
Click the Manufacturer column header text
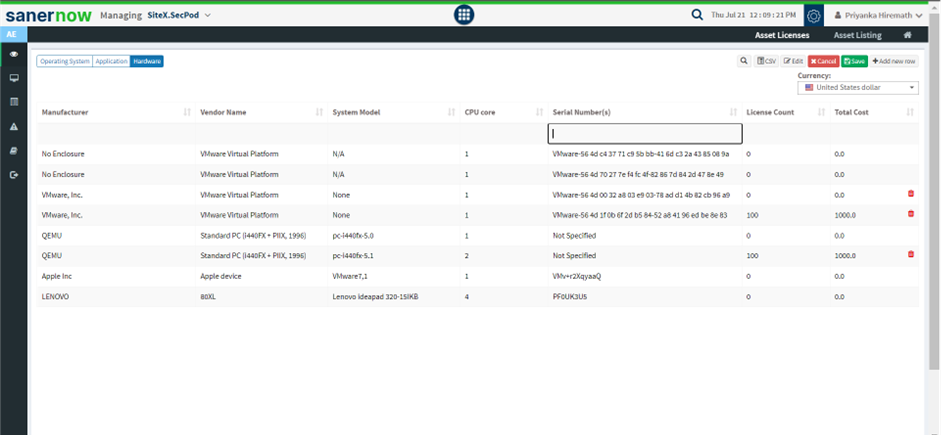tap(65, 112)
